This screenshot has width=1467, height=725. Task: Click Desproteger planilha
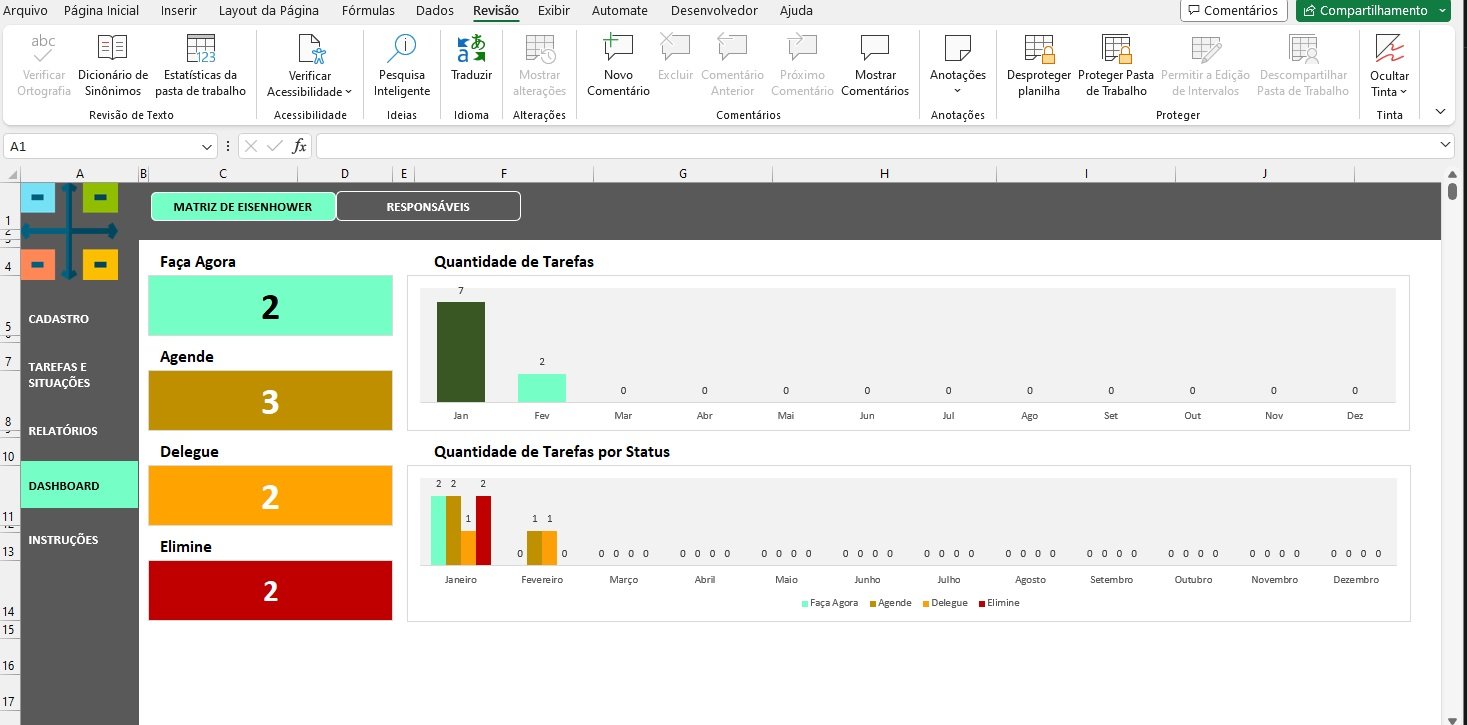(1039, 66)
